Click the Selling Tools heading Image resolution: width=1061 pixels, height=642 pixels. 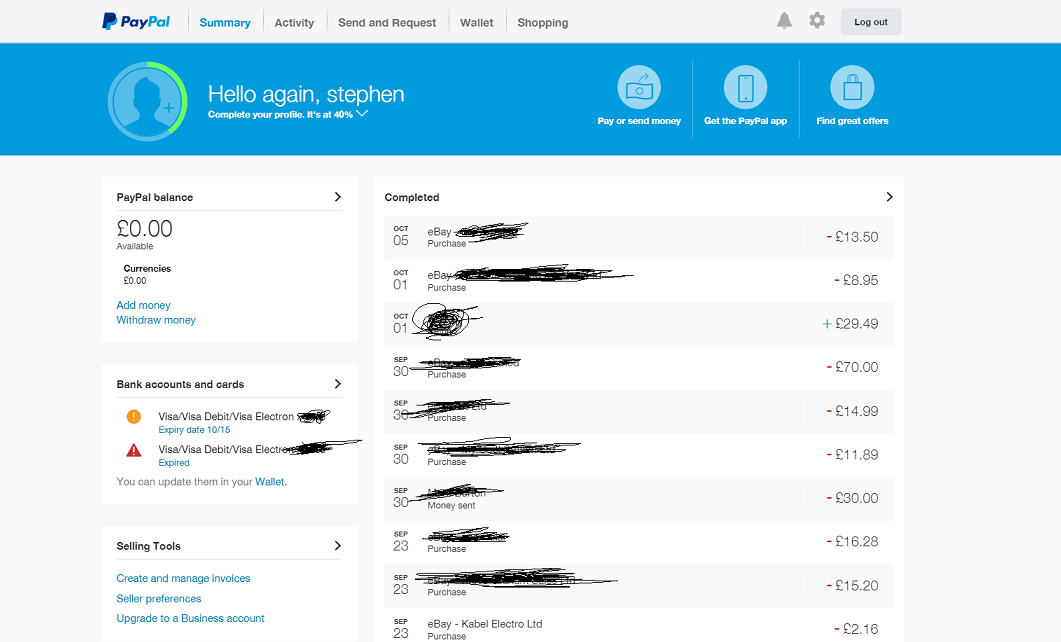coord(148,546)
